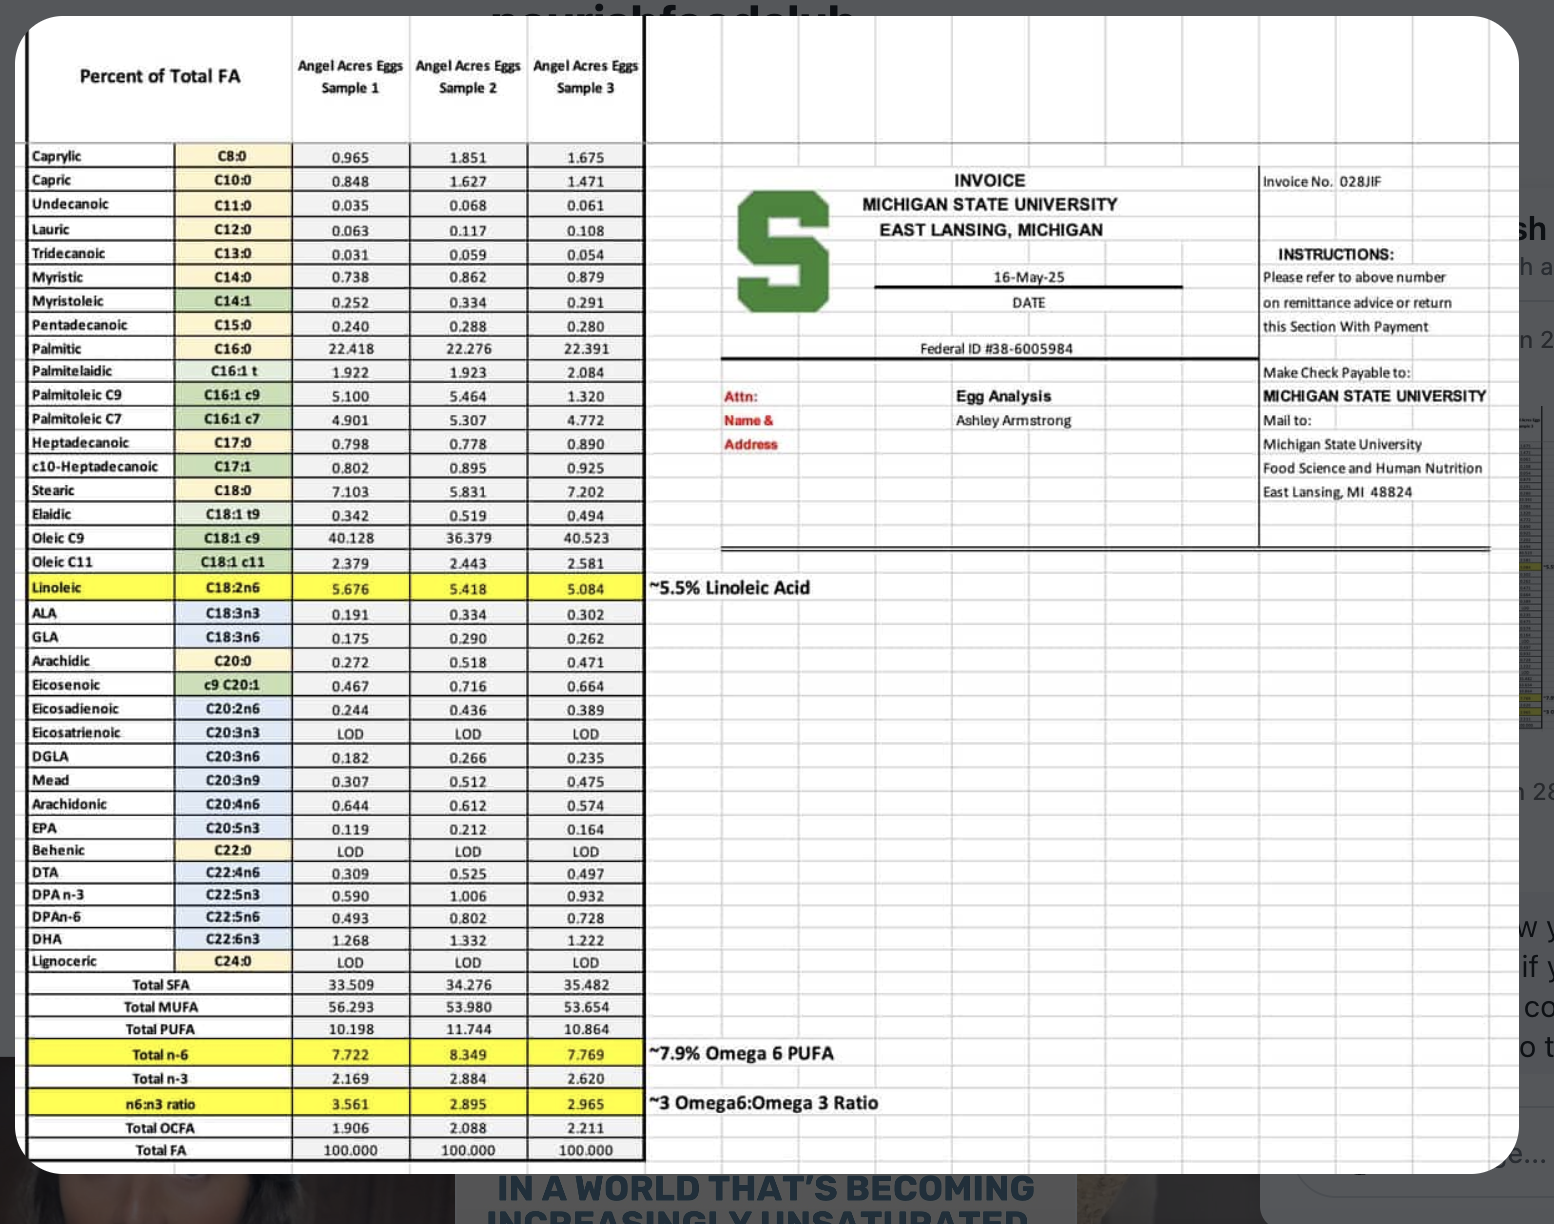The image size is (1554, 1224).
Task: Click the highlighted Linoleic row label
Action: coord(57,588)
